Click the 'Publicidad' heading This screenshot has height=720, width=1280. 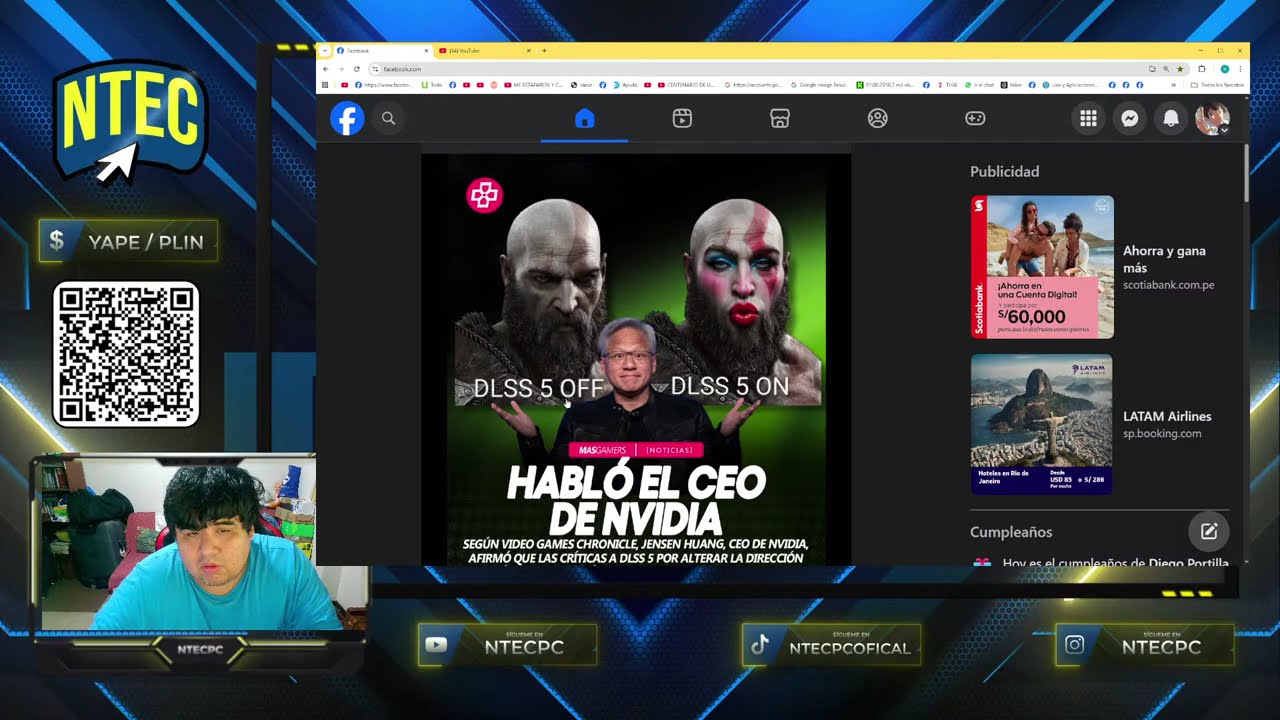pyautogui.click(x=1004, y=172)
